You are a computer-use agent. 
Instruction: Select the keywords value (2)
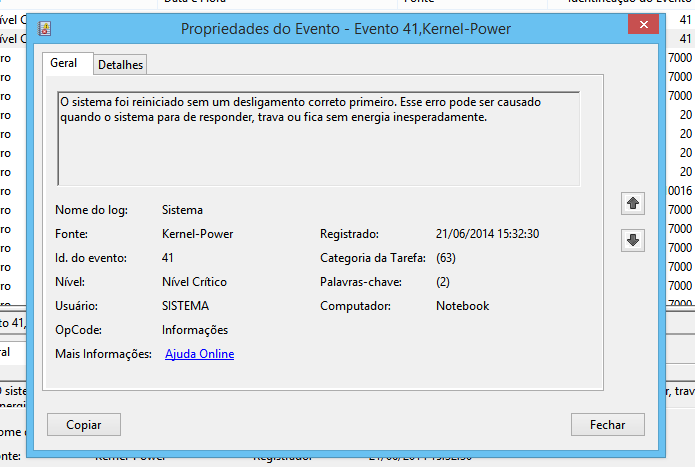(x=443, y=282)
